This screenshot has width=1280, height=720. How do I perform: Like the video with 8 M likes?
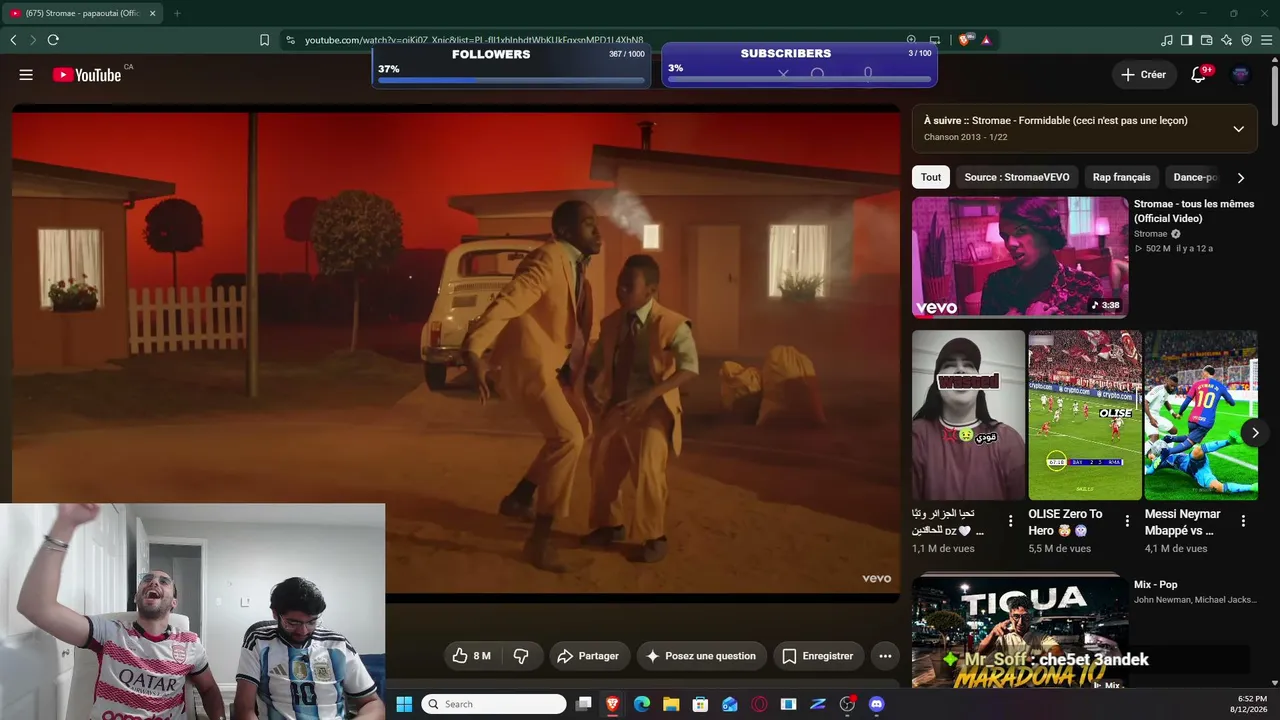pyautogui.click(x=470, y=656)
